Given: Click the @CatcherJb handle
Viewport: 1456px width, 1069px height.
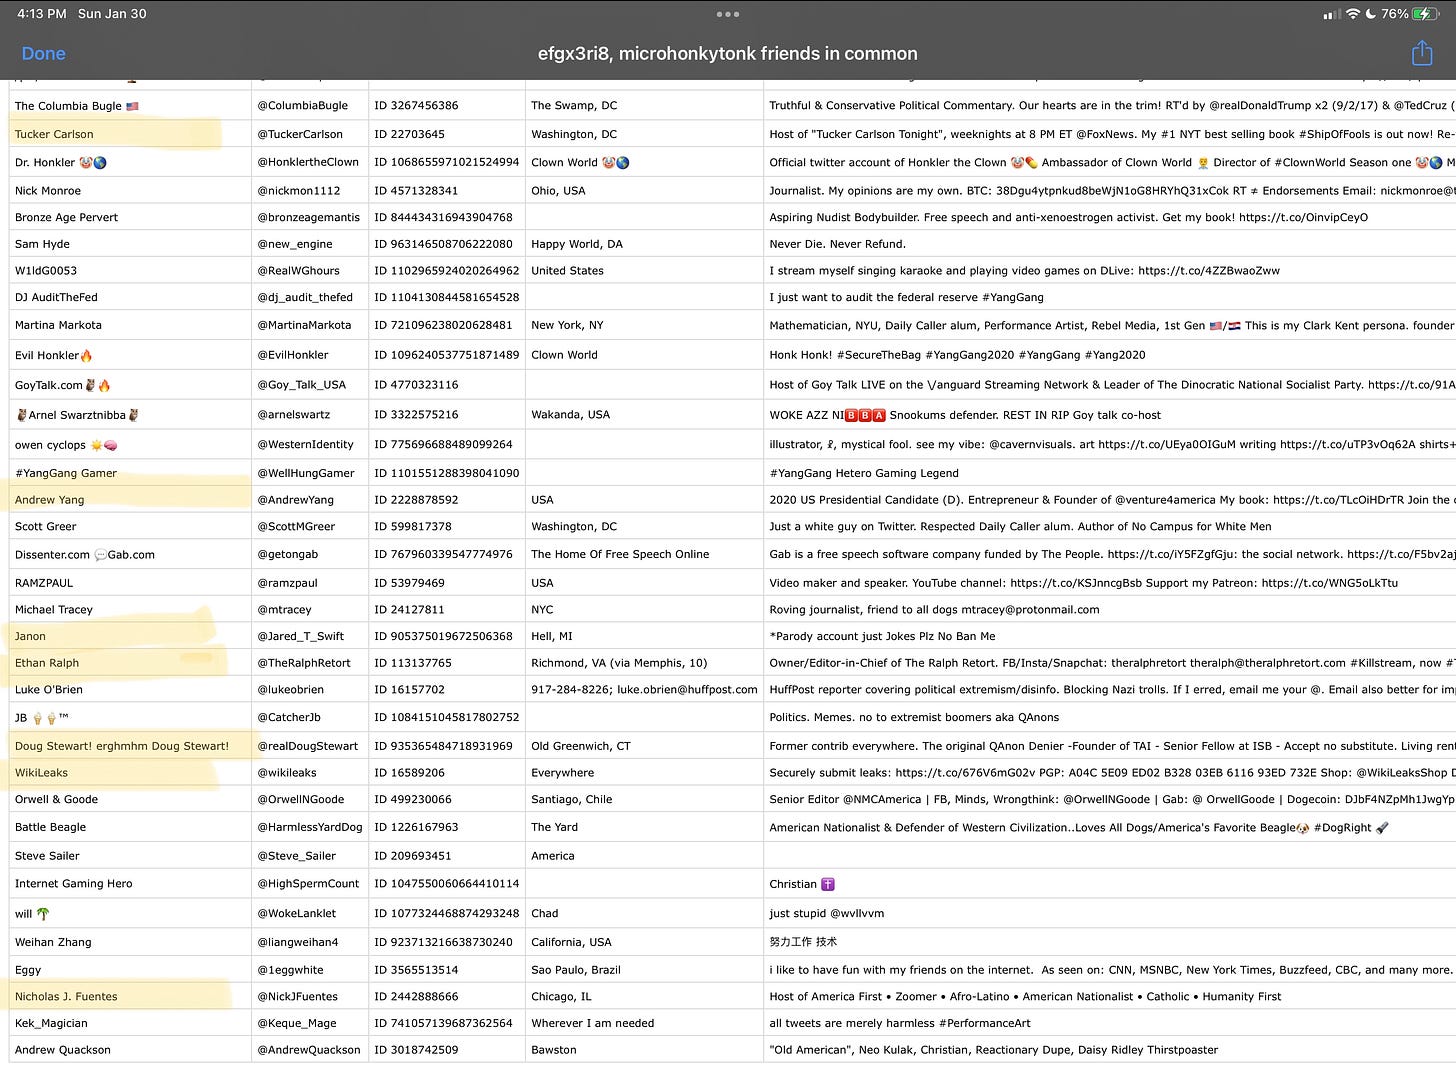Looking at the screenshot, I should (x=289, y=717).
